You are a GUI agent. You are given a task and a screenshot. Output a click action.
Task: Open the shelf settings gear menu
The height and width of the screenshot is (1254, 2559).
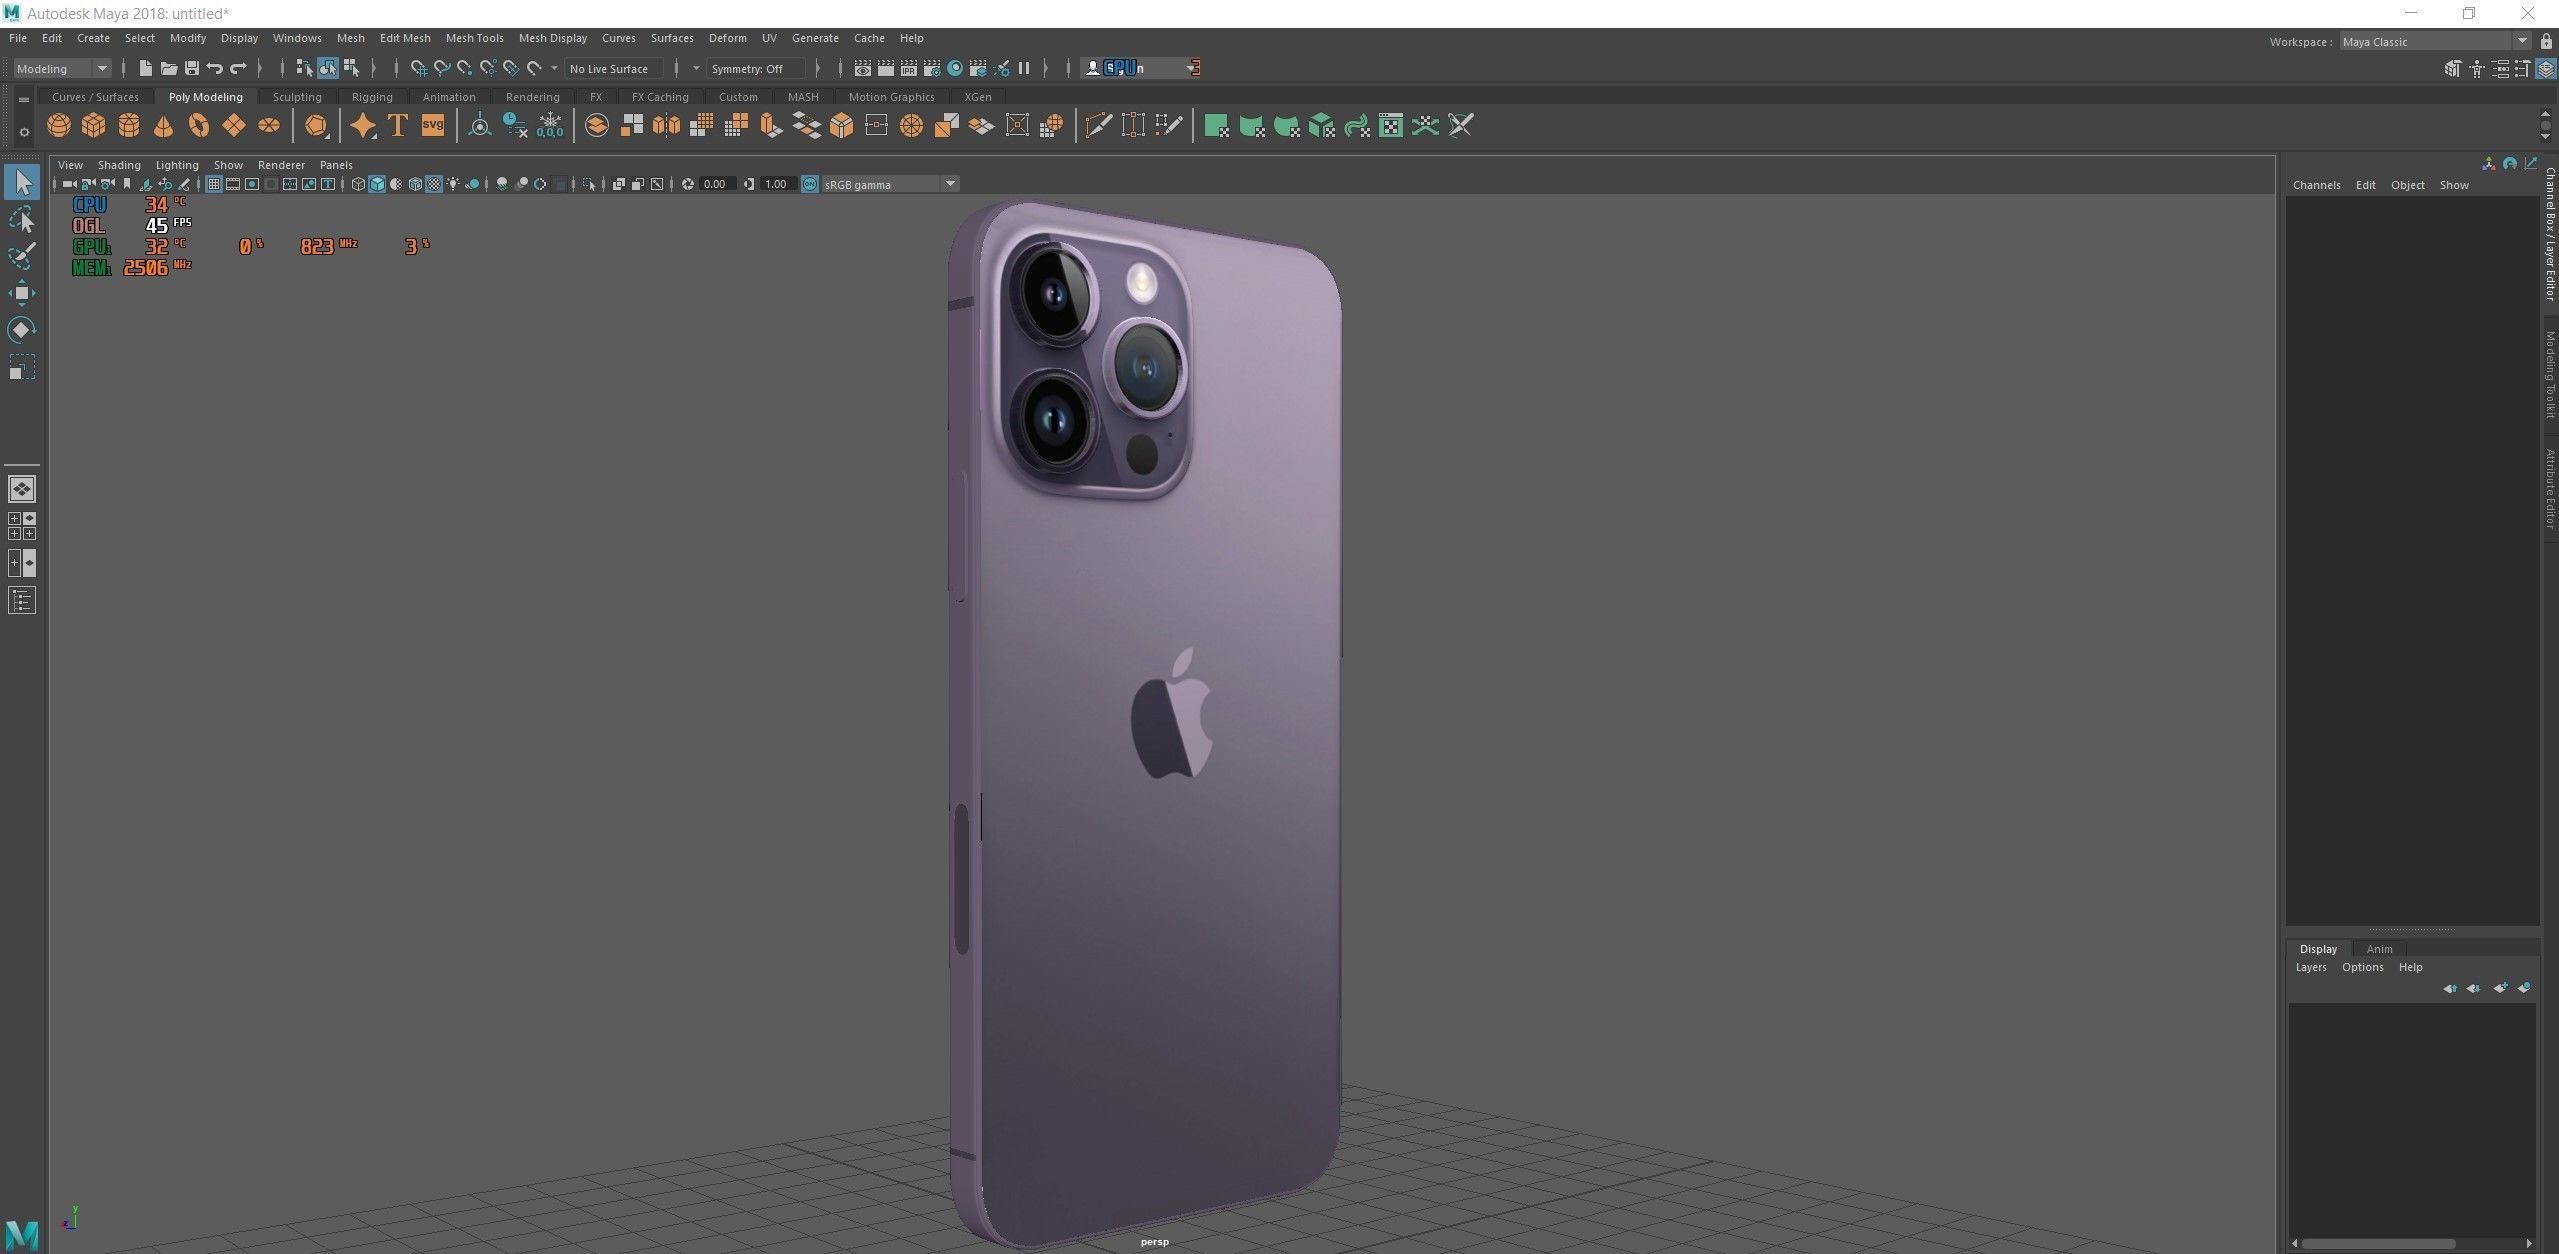pos(24,132)
